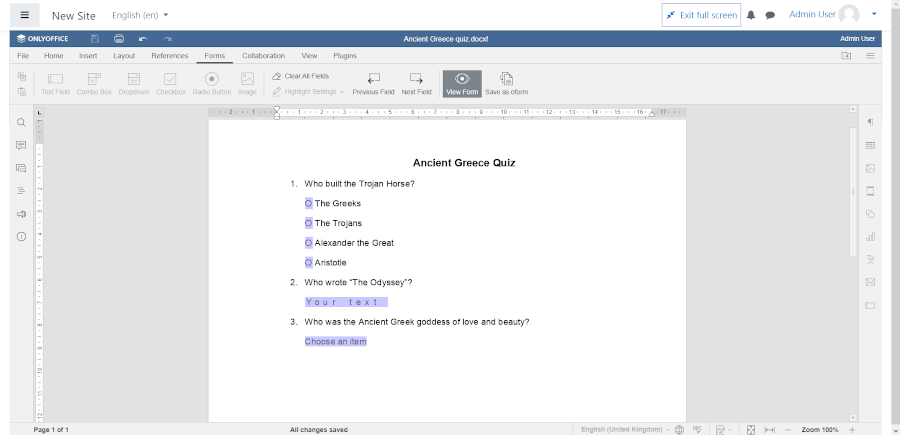Image resolution: width=900 pixels, height=435 pixels.
Task: Click the zoom in plus button
Action: (852, 429)
